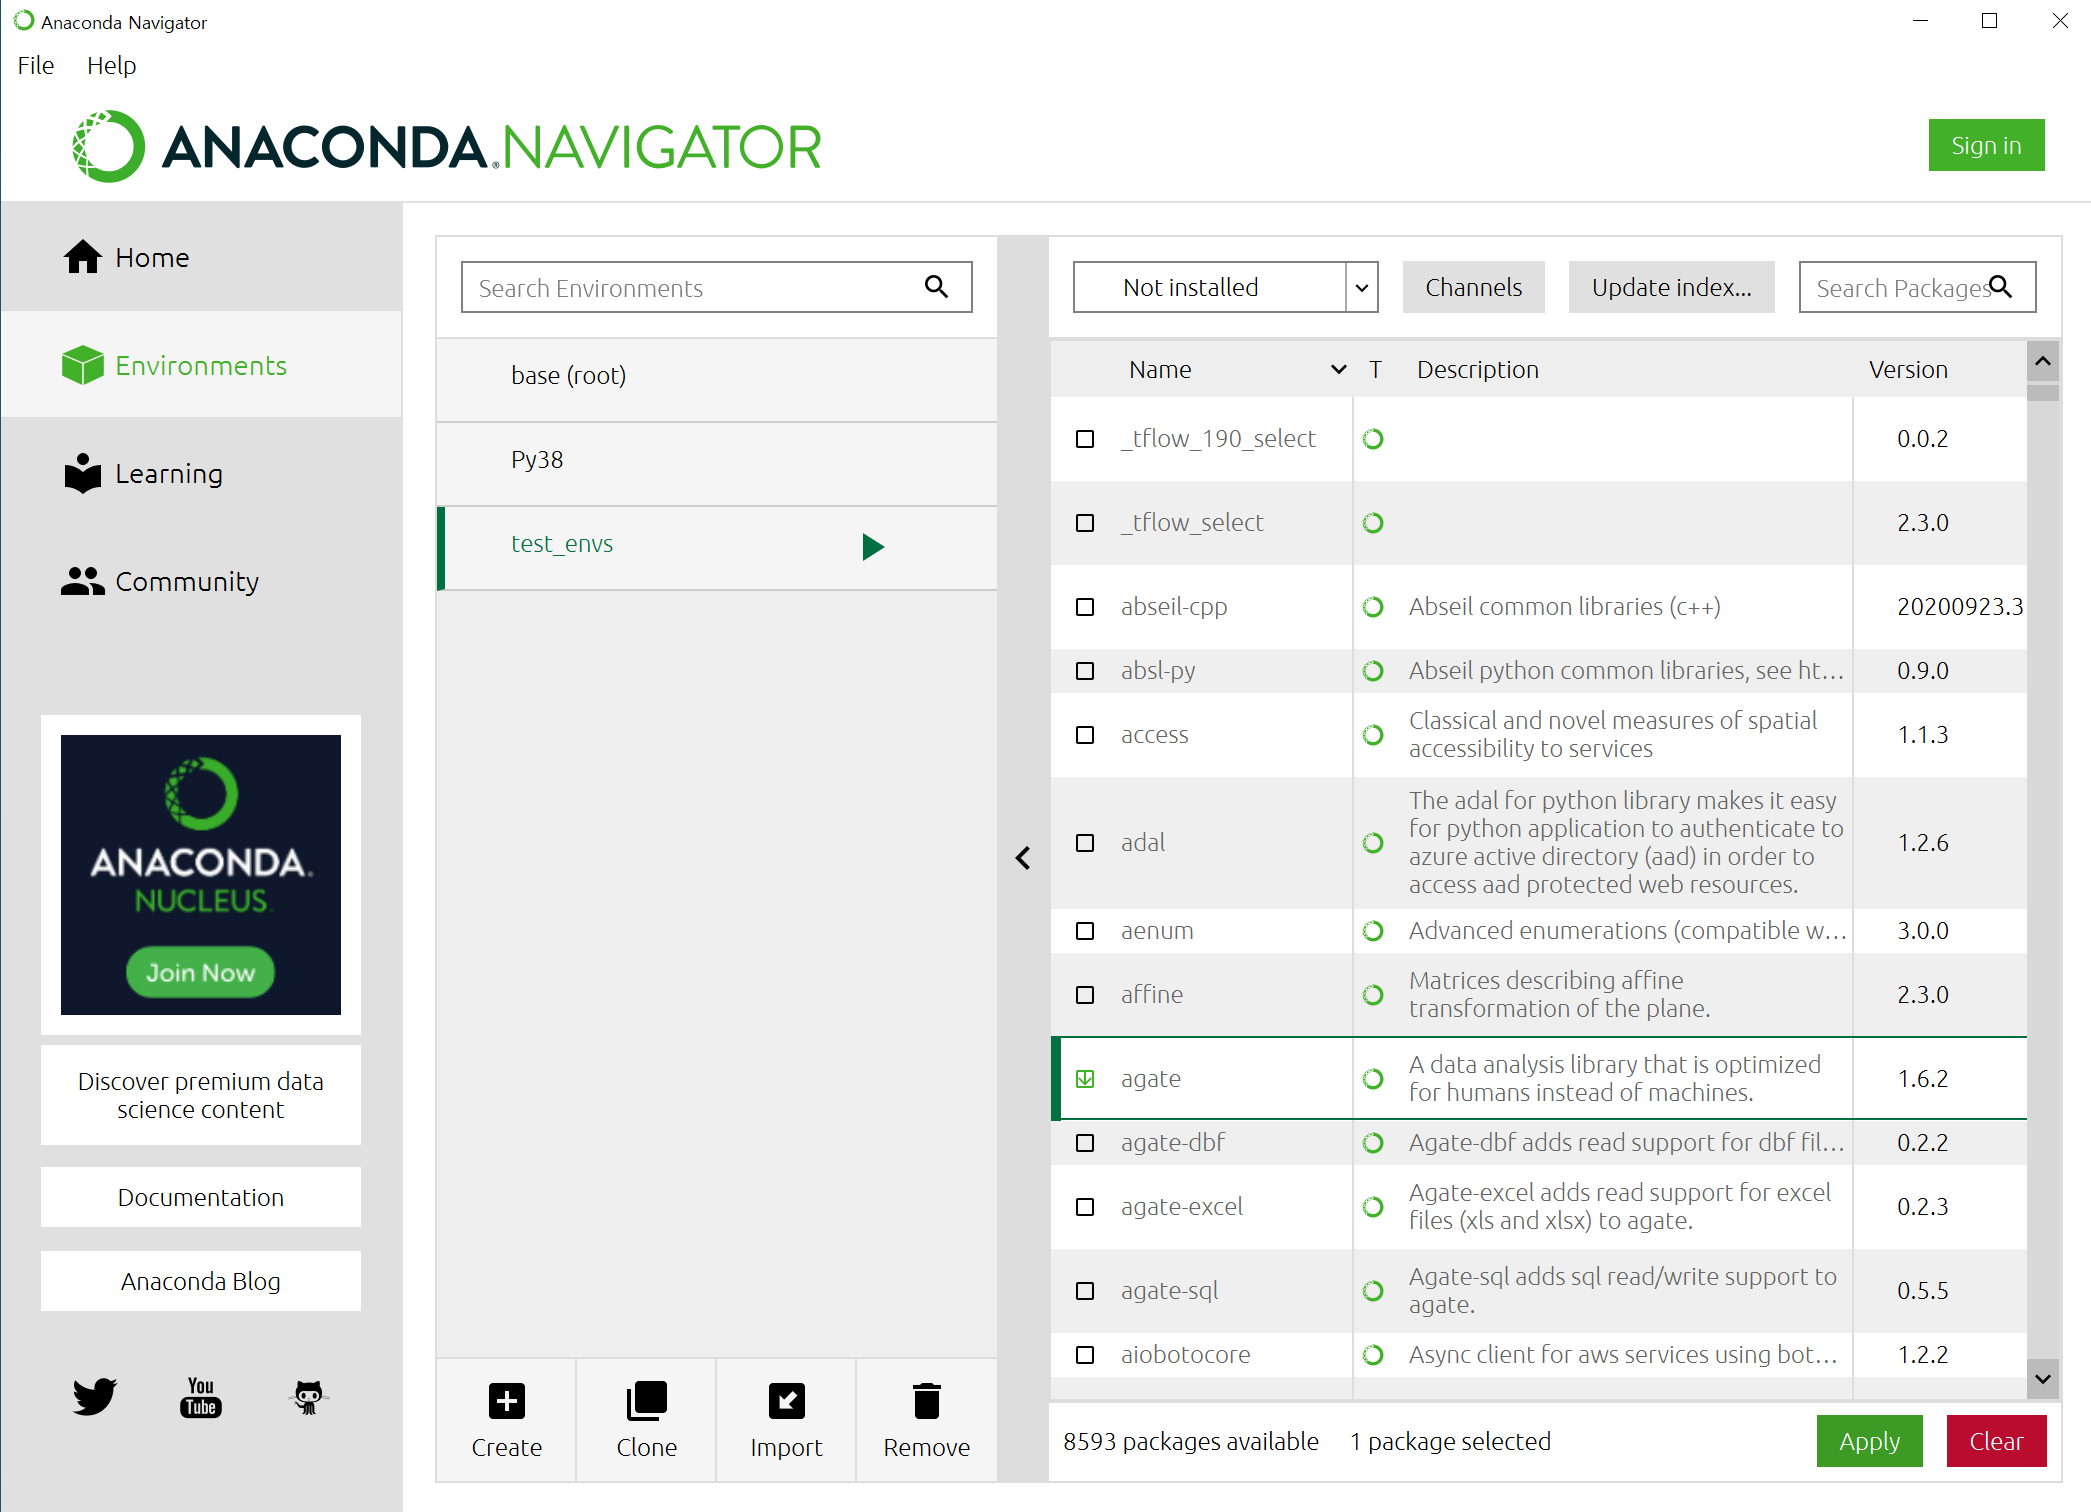Image resolution: width=2091 pixels, height=1512 pixels.
Task: Open the File menu
Action: 36,65
